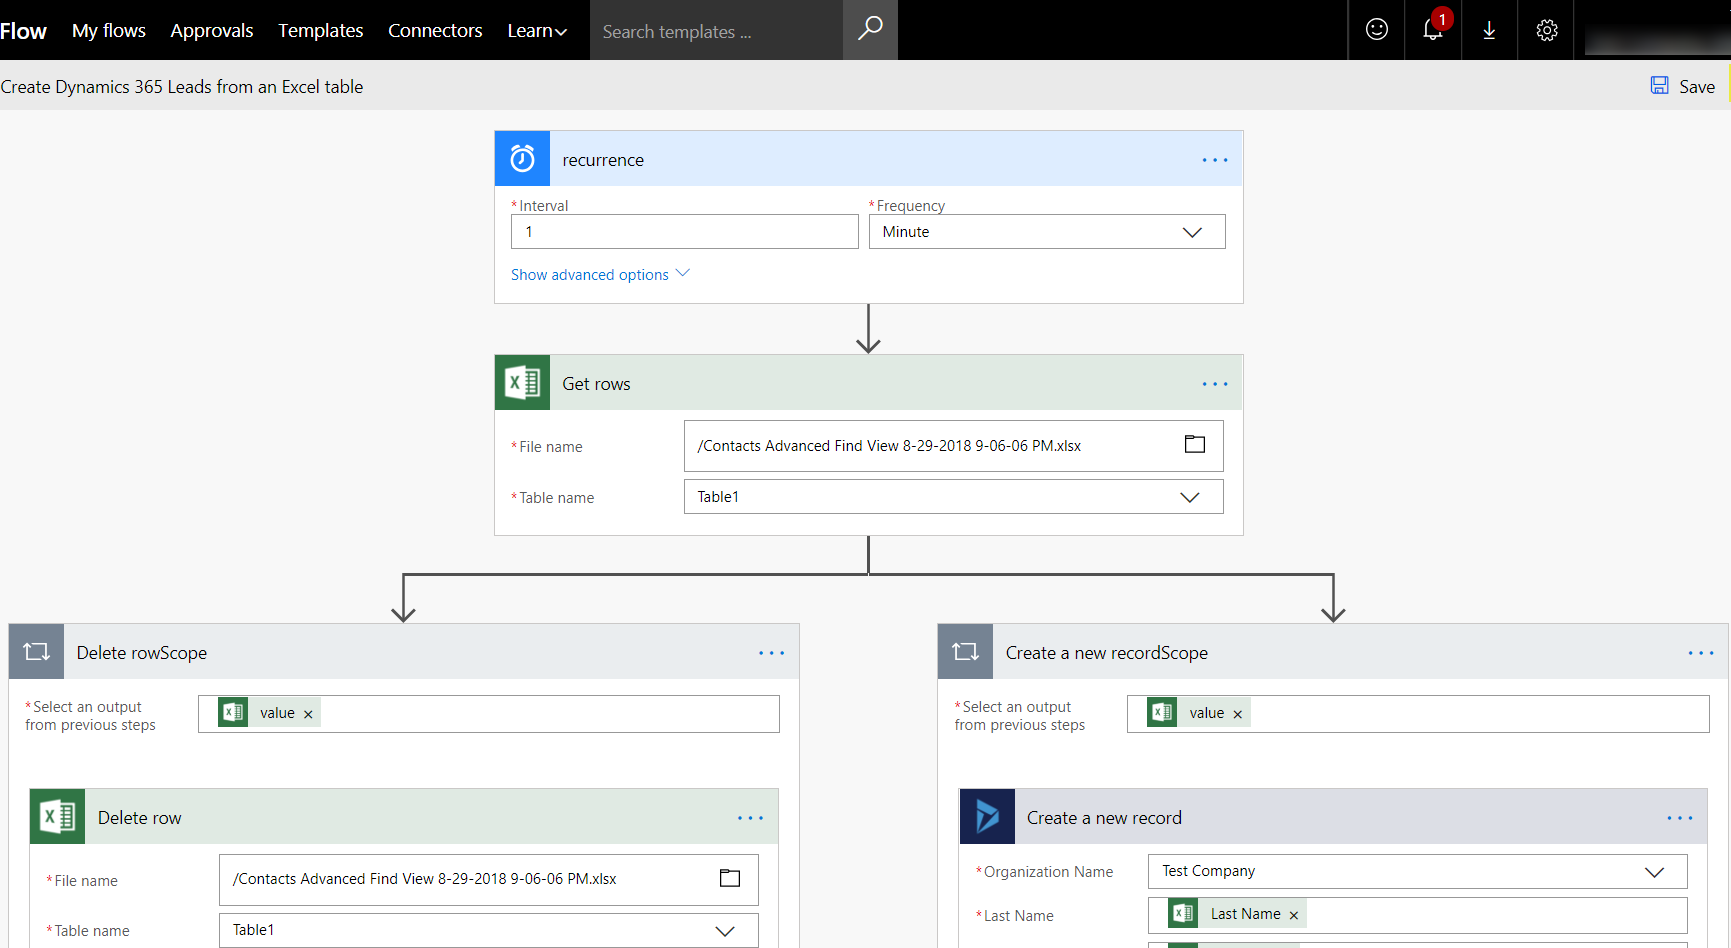Click the Delete rowScope title
This screenshot has height=948, width=1731.
pyautogui.click(x=142, y=653)
